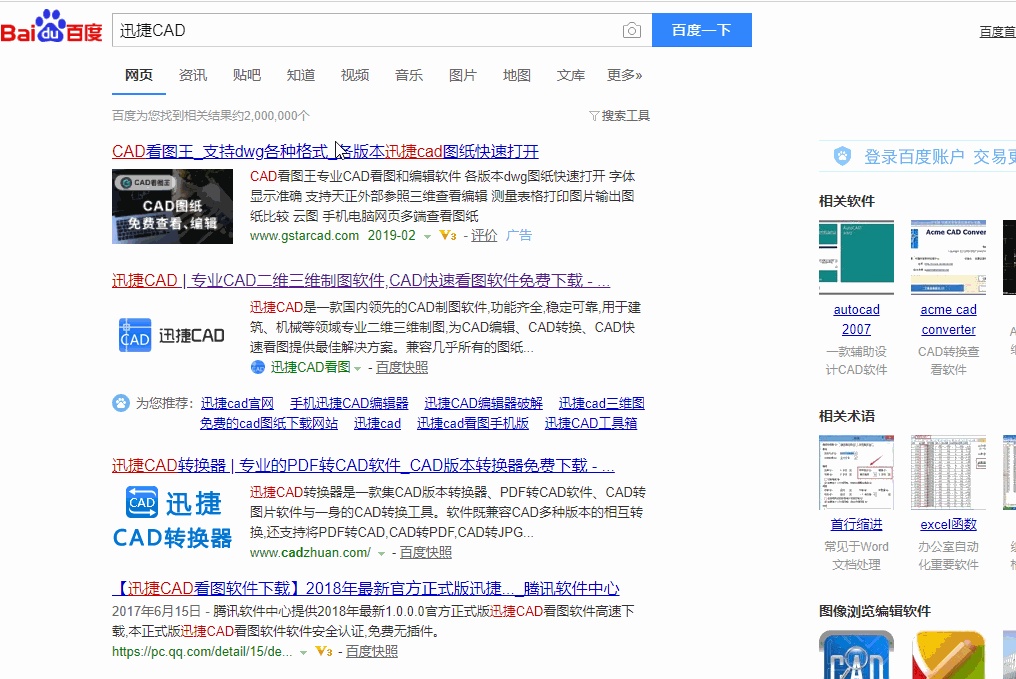1016x679 pixels.
Task: Open the green 迅捷CAD看图 source link
Action: 310,367
